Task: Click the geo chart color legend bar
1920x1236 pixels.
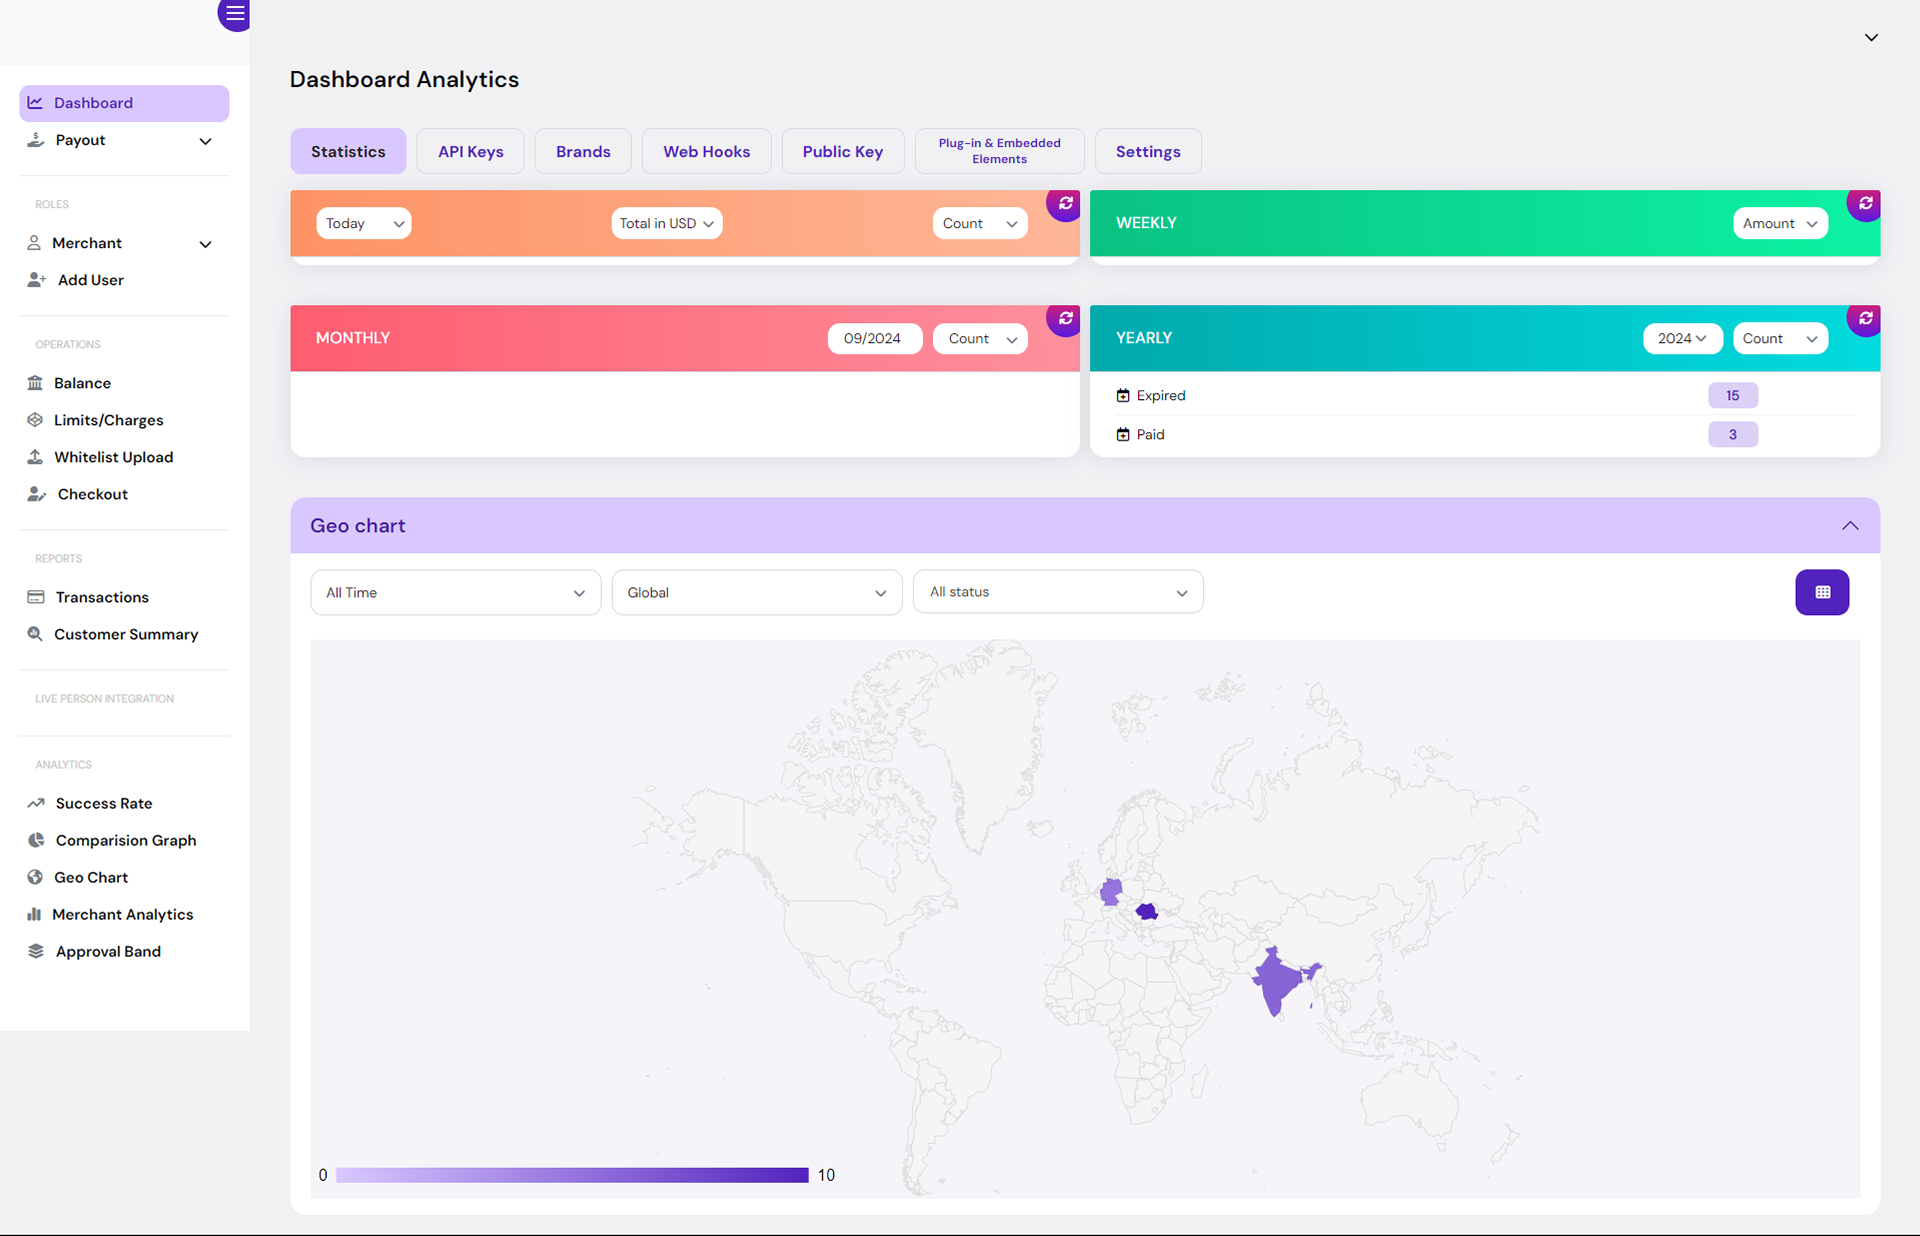Action: 572,1175
